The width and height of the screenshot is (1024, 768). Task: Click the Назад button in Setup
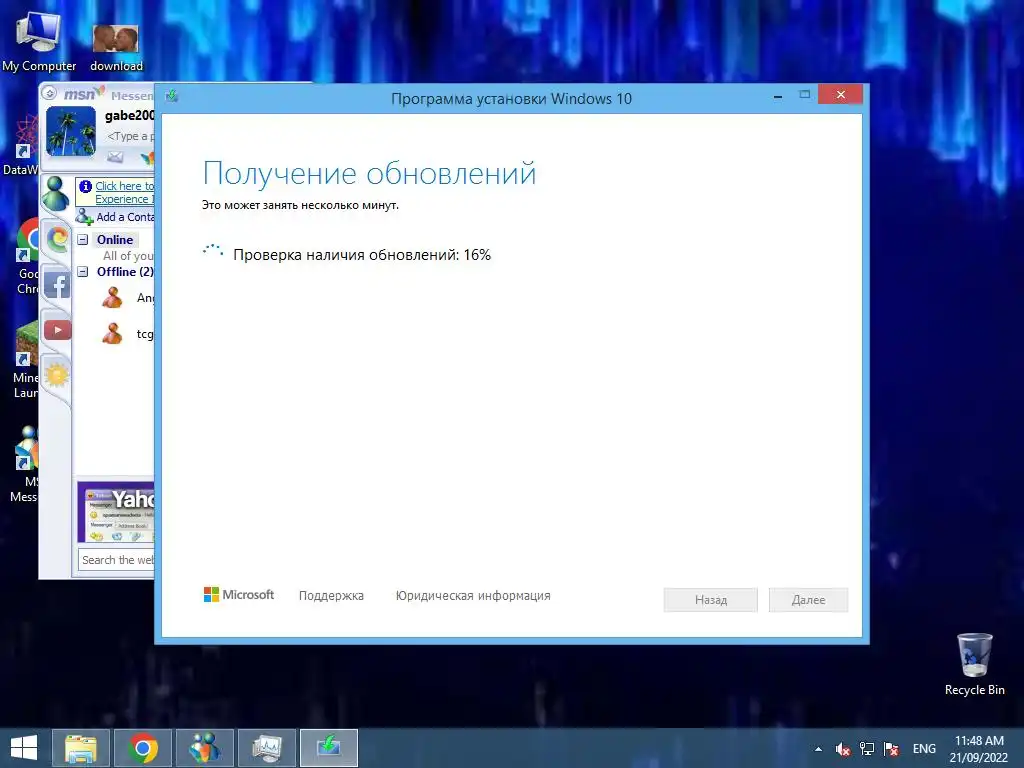[711, 600]
